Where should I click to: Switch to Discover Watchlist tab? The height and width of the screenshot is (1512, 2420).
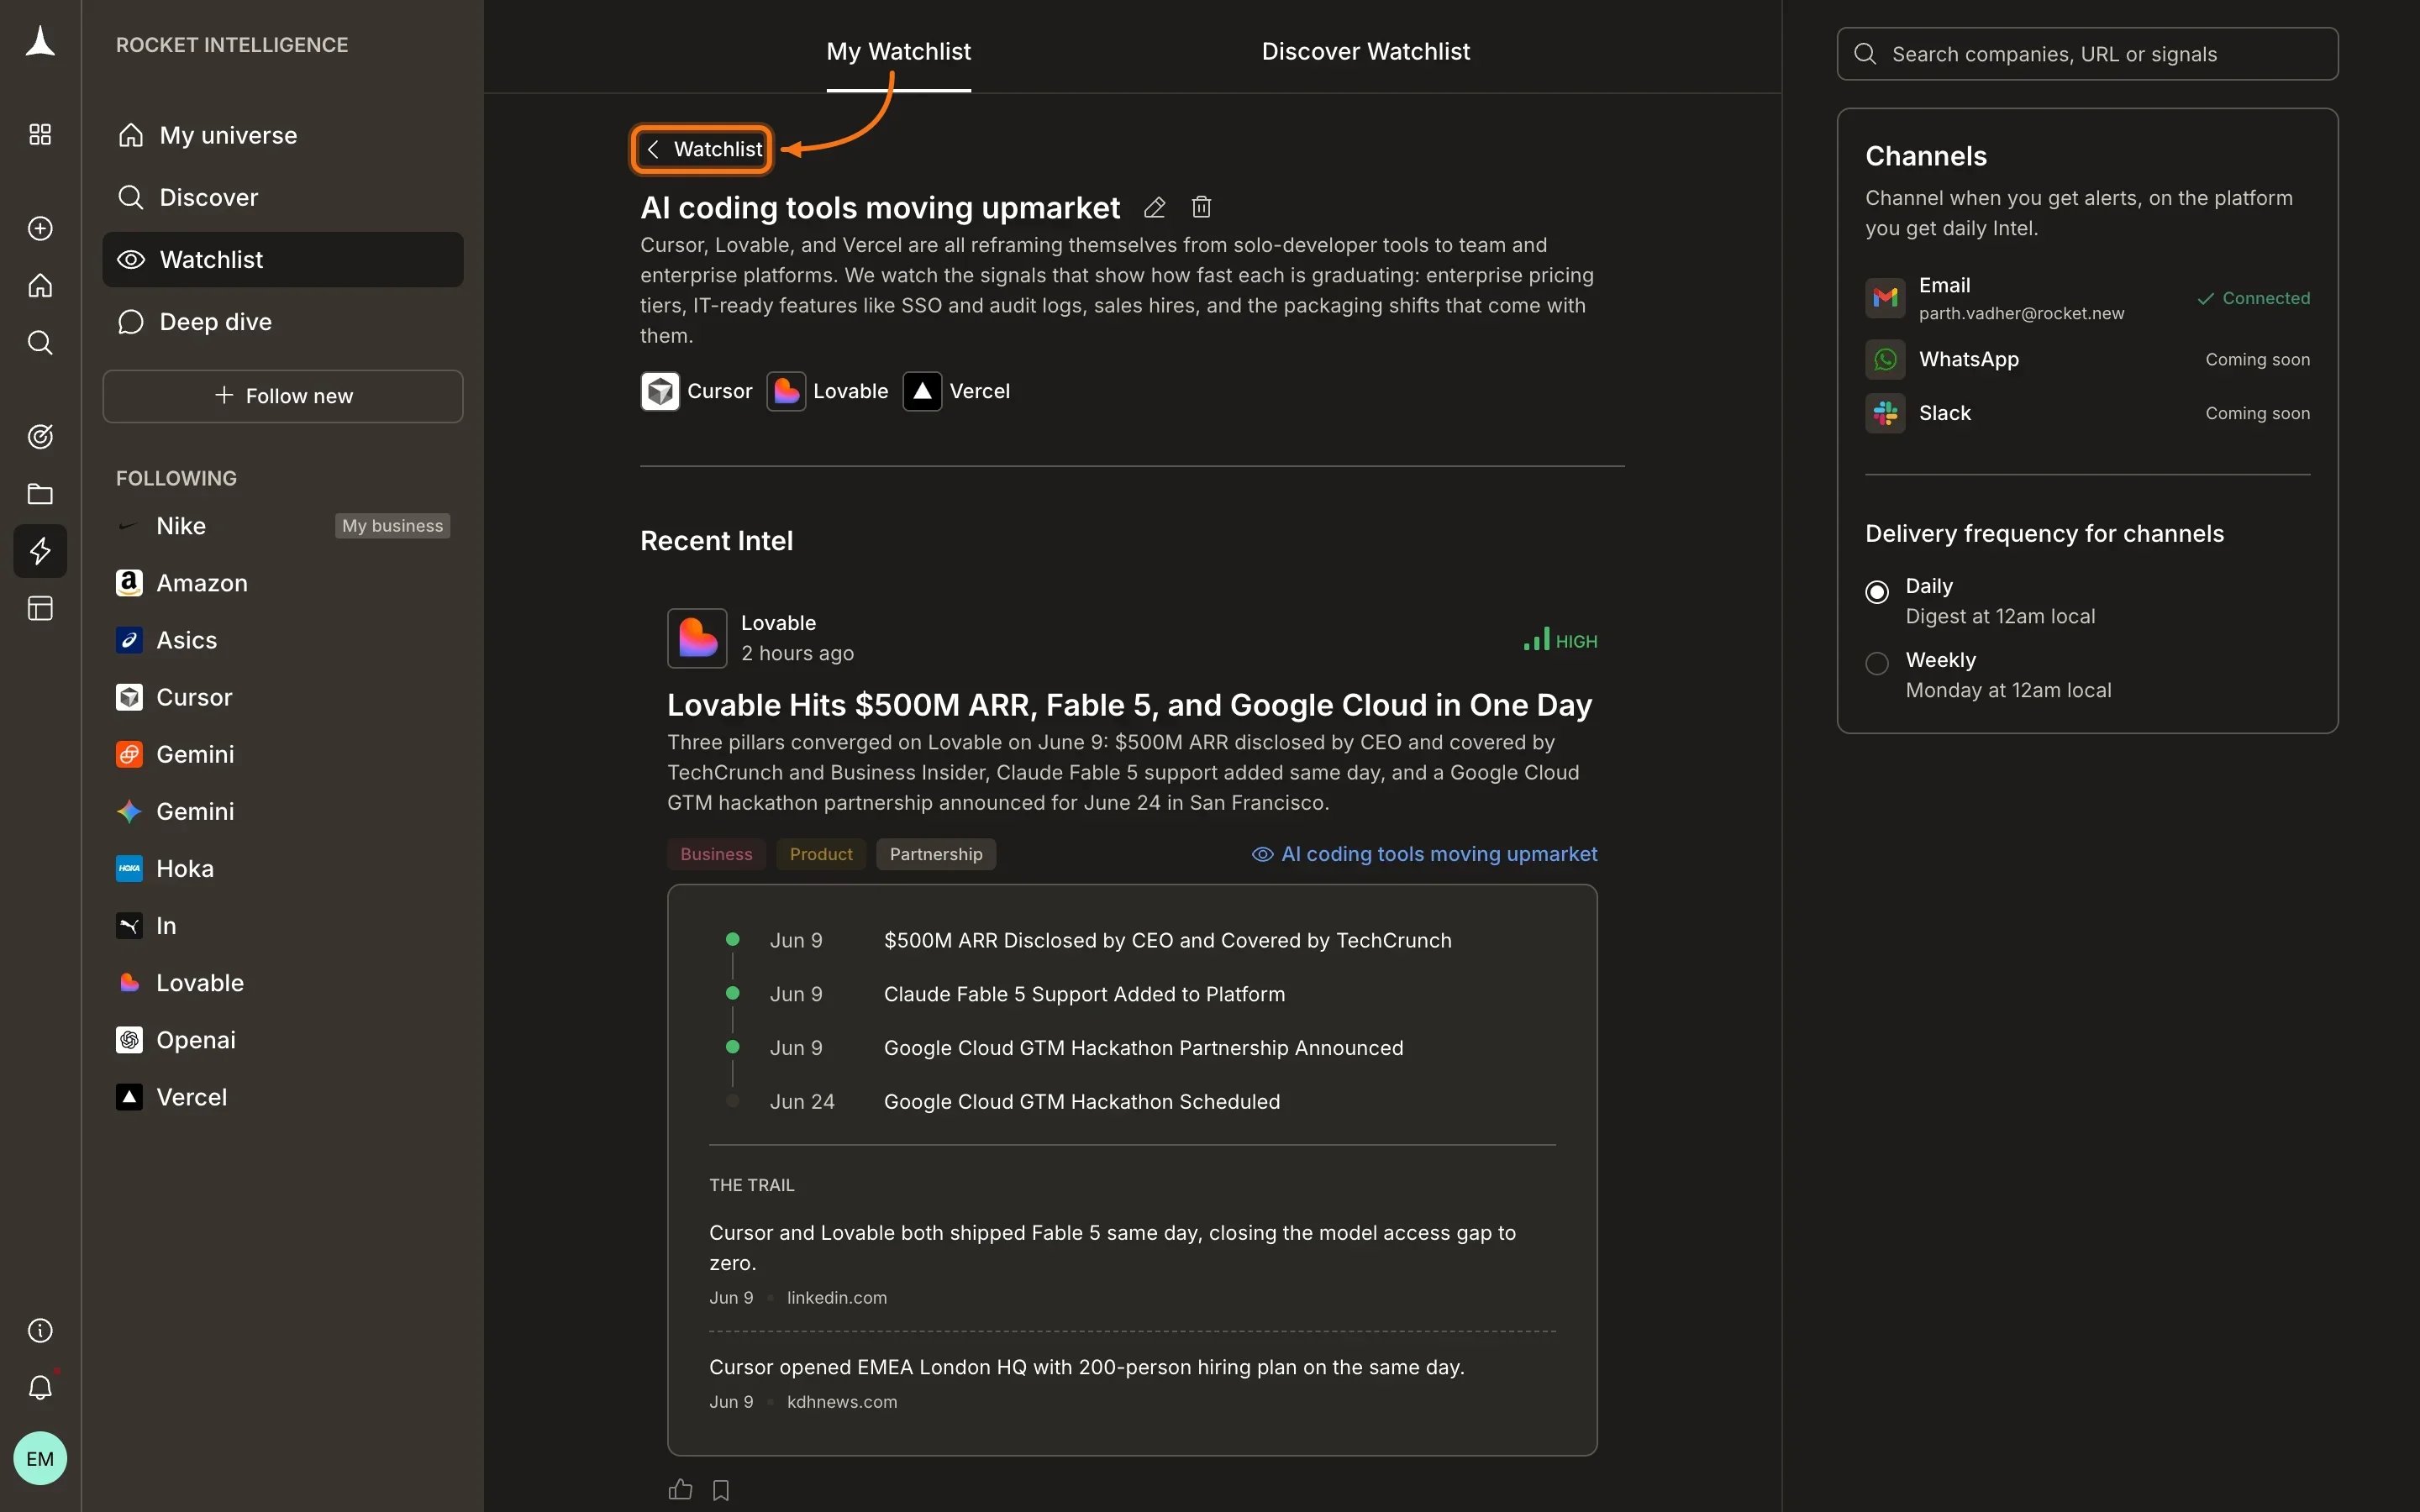pos(1365,51)
